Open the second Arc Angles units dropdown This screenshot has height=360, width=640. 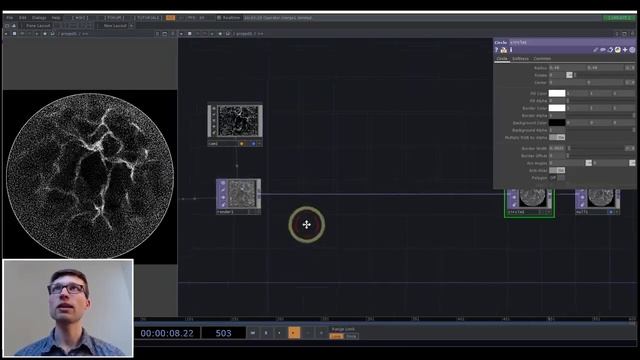click(632, 163)
